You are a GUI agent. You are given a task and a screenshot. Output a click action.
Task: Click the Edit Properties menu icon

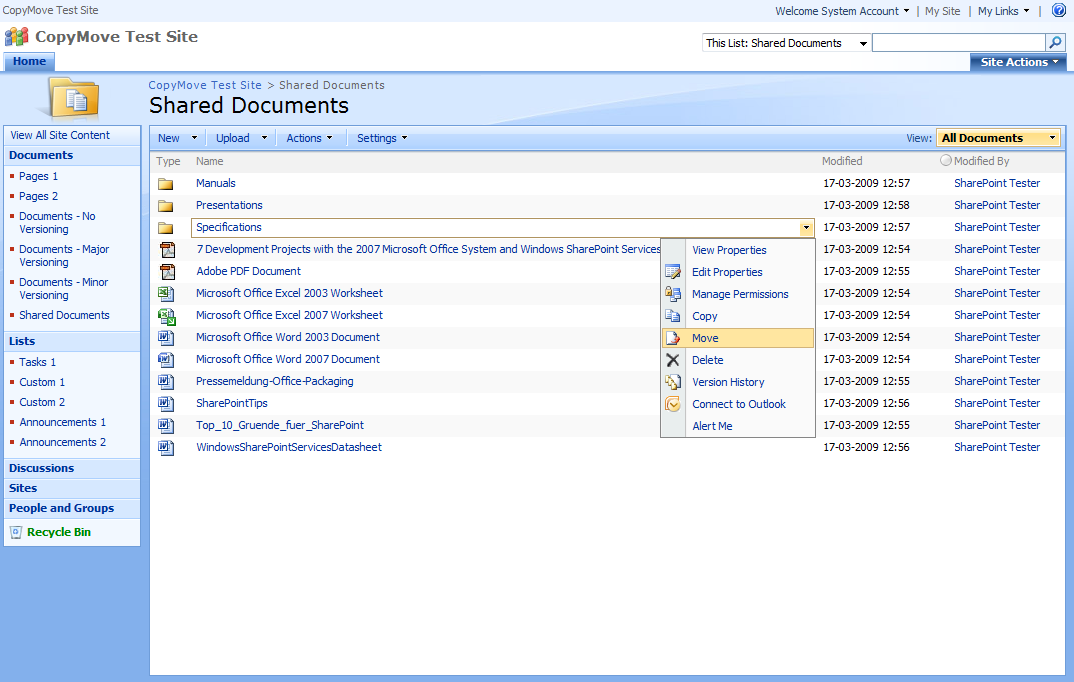(x=673, y=272)
